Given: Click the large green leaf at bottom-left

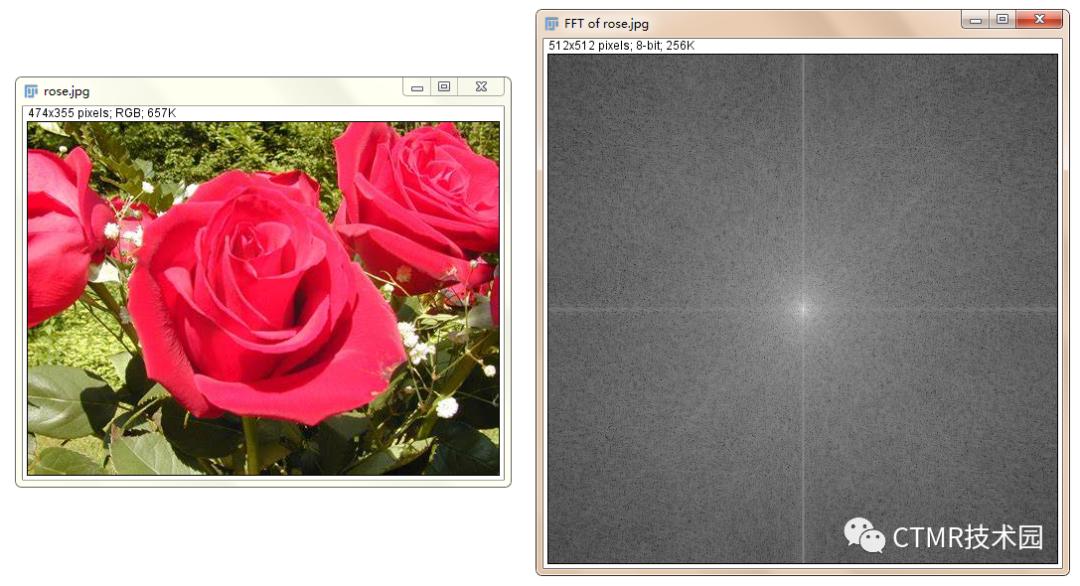Looking at the screenshot, I should [x=68, y=400].
